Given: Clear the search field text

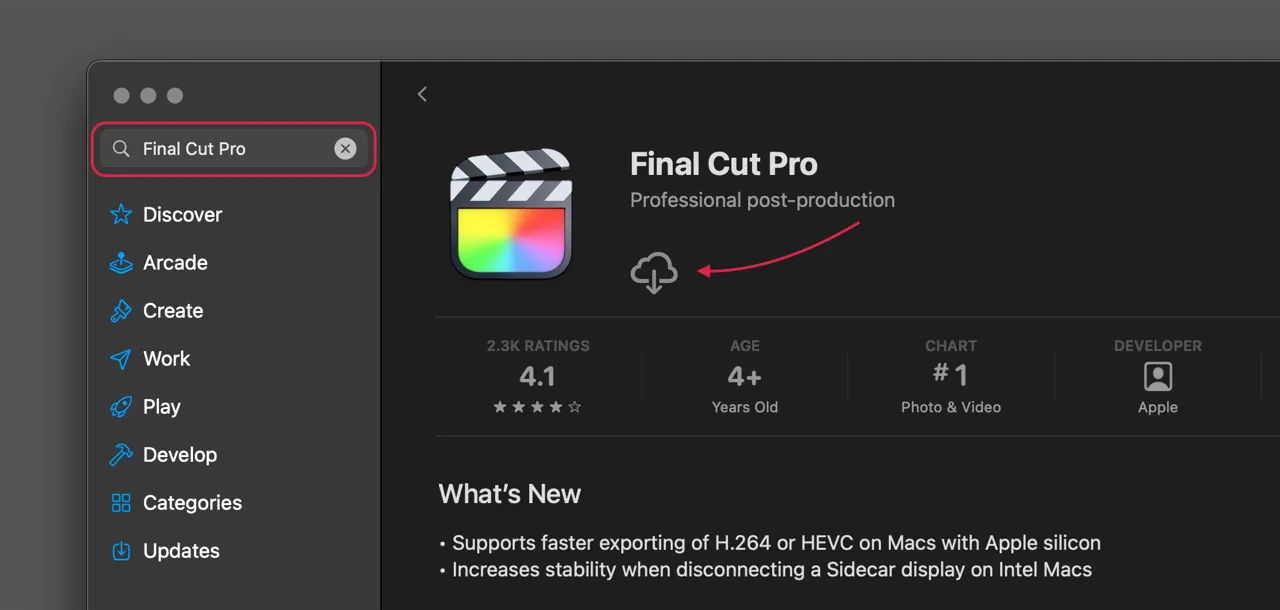Looking at the screenshot, I should pyautogui.click(x=345, y=148).
